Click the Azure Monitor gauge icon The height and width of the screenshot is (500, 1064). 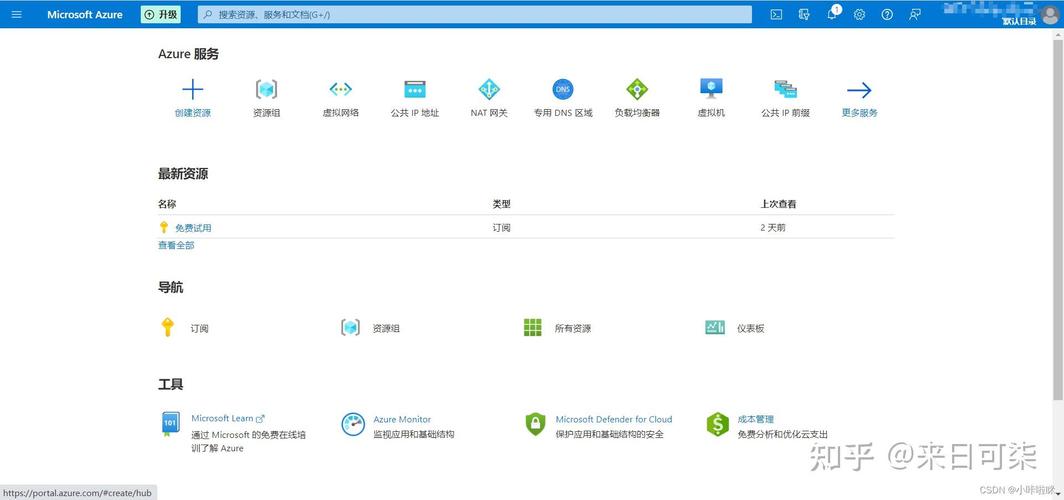(353, 425)
